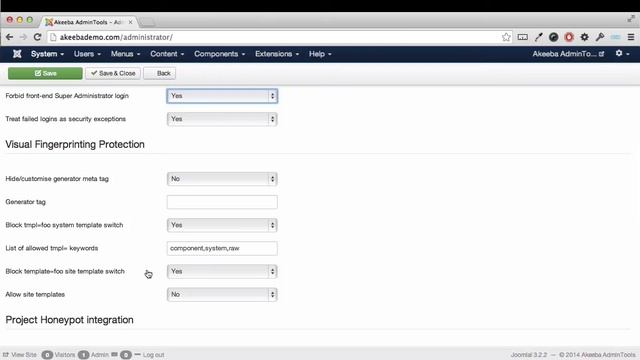Viewport: 640px width, 360px height.
Task: Open Forbid front-end Super Administrator login dropdown
Action: pos(222,96)
